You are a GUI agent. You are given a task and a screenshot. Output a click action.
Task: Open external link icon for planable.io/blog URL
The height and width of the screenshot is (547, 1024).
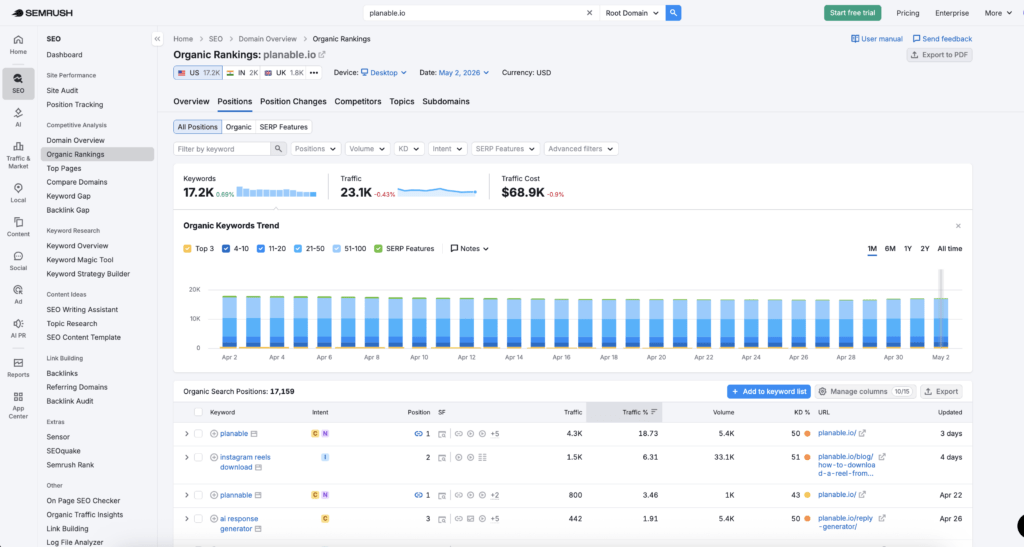point(882,457)
